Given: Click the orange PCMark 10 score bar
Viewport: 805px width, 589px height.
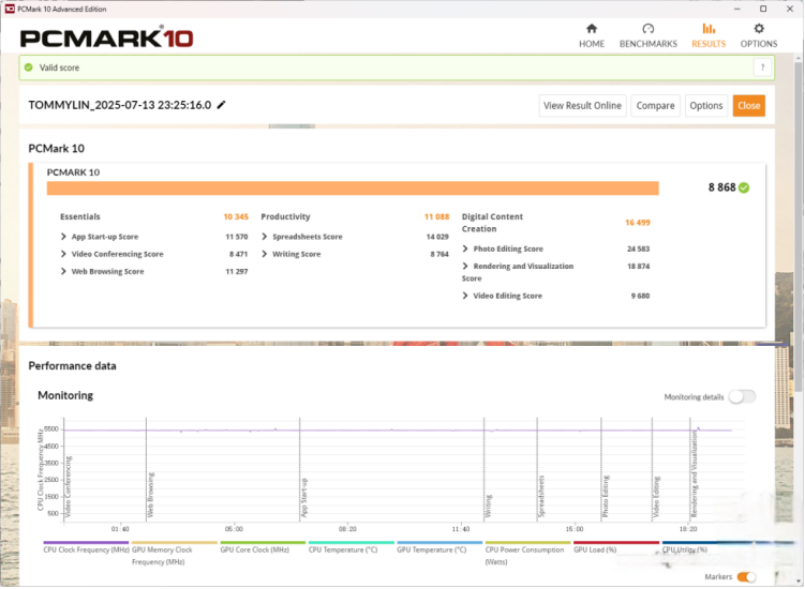Looking at the screenshot, I should pyautogui.click(x=353, y=188).
